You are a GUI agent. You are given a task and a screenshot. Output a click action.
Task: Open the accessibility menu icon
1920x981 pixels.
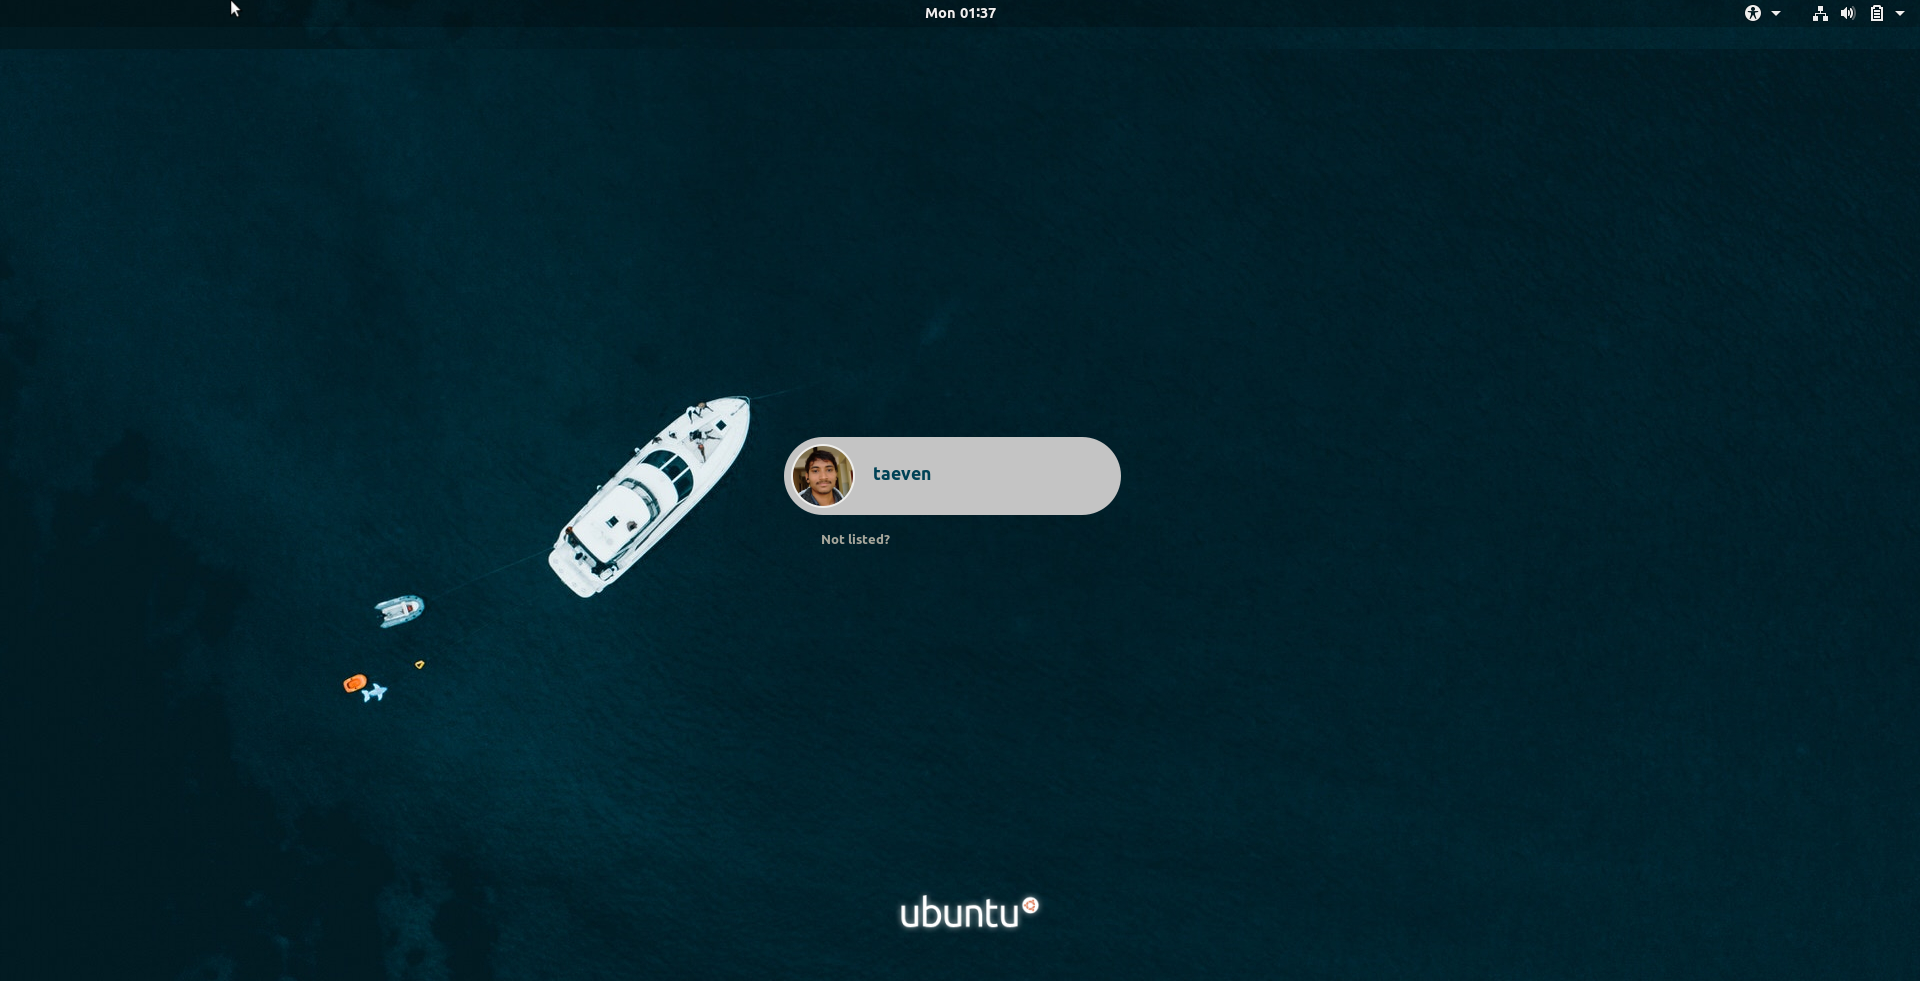pyautogui.click(x=1753, y=13)
